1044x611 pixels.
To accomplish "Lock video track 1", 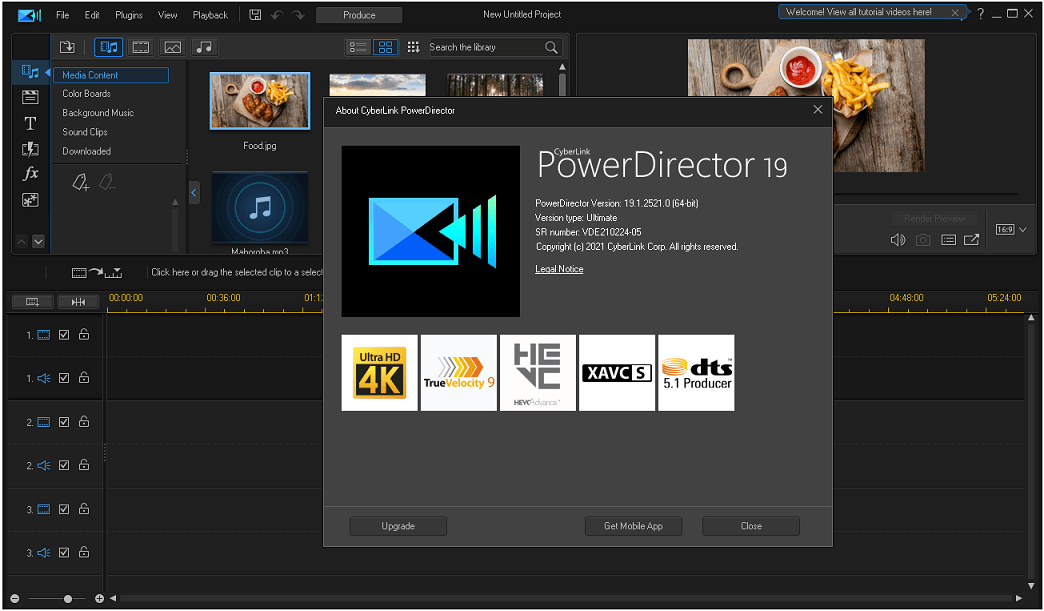I will click(84, 334).
